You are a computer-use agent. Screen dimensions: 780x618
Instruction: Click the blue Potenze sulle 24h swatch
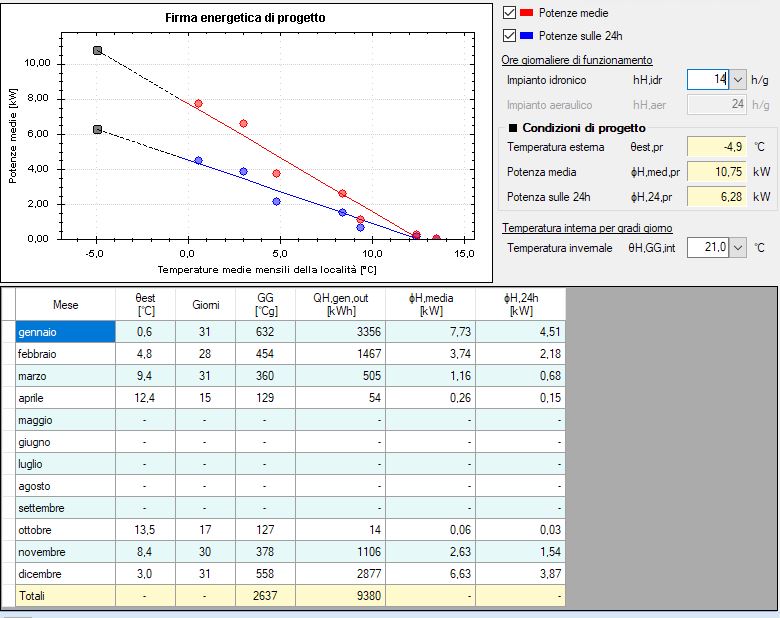point(526,35)
